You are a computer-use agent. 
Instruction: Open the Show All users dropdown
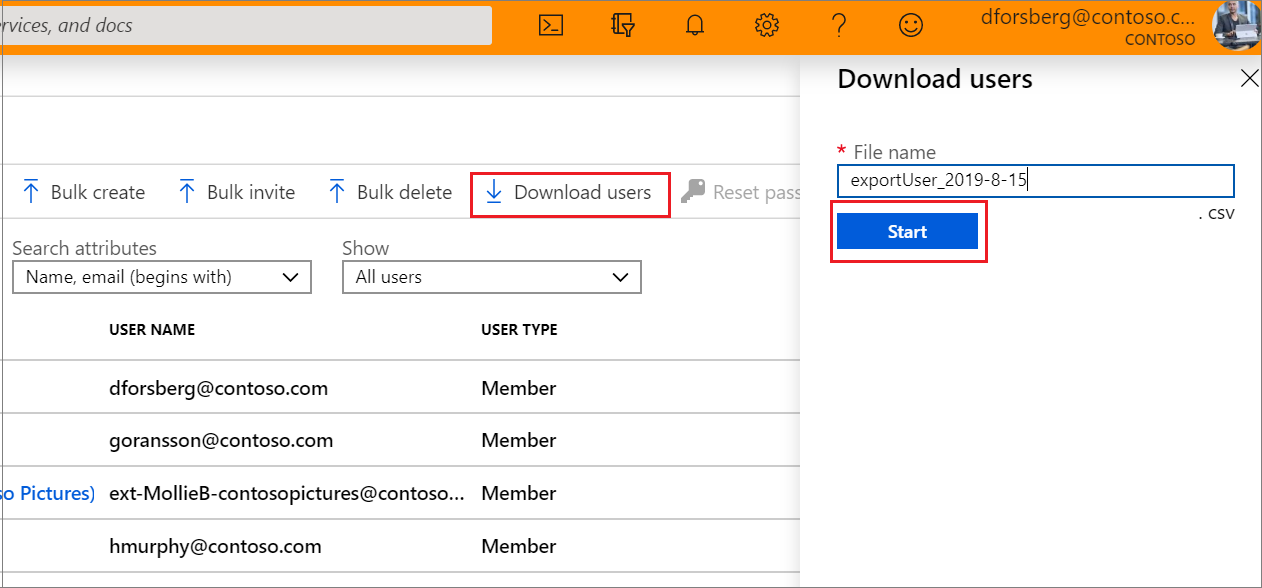coord(491,277)
